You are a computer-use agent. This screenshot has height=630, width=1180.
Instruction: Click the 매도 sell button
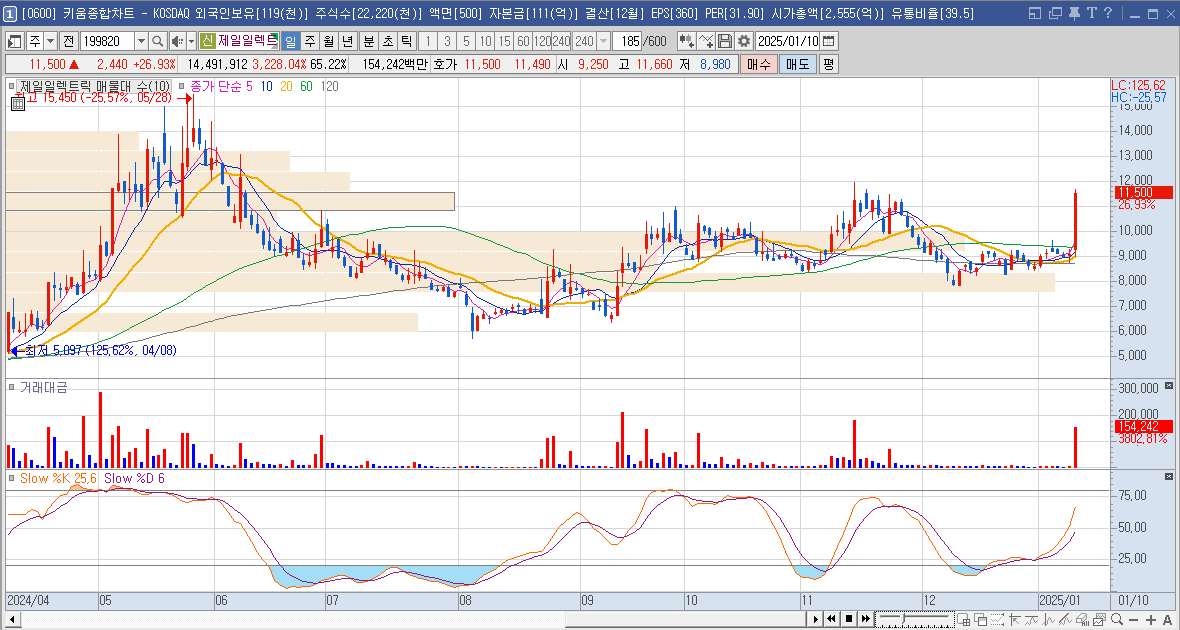[797, 65]
